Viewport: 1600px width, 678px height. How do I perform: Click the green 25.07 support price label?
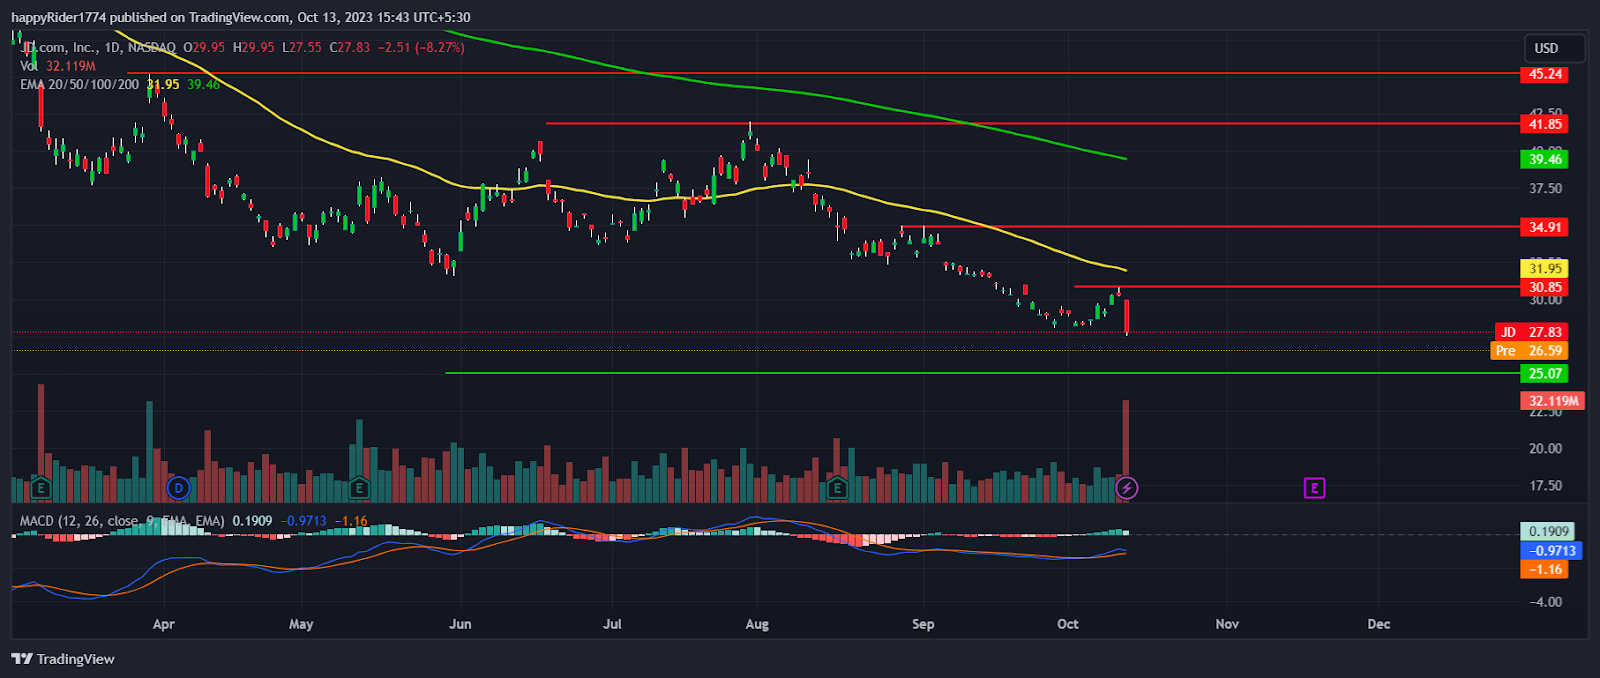(x=1545, y=374)
